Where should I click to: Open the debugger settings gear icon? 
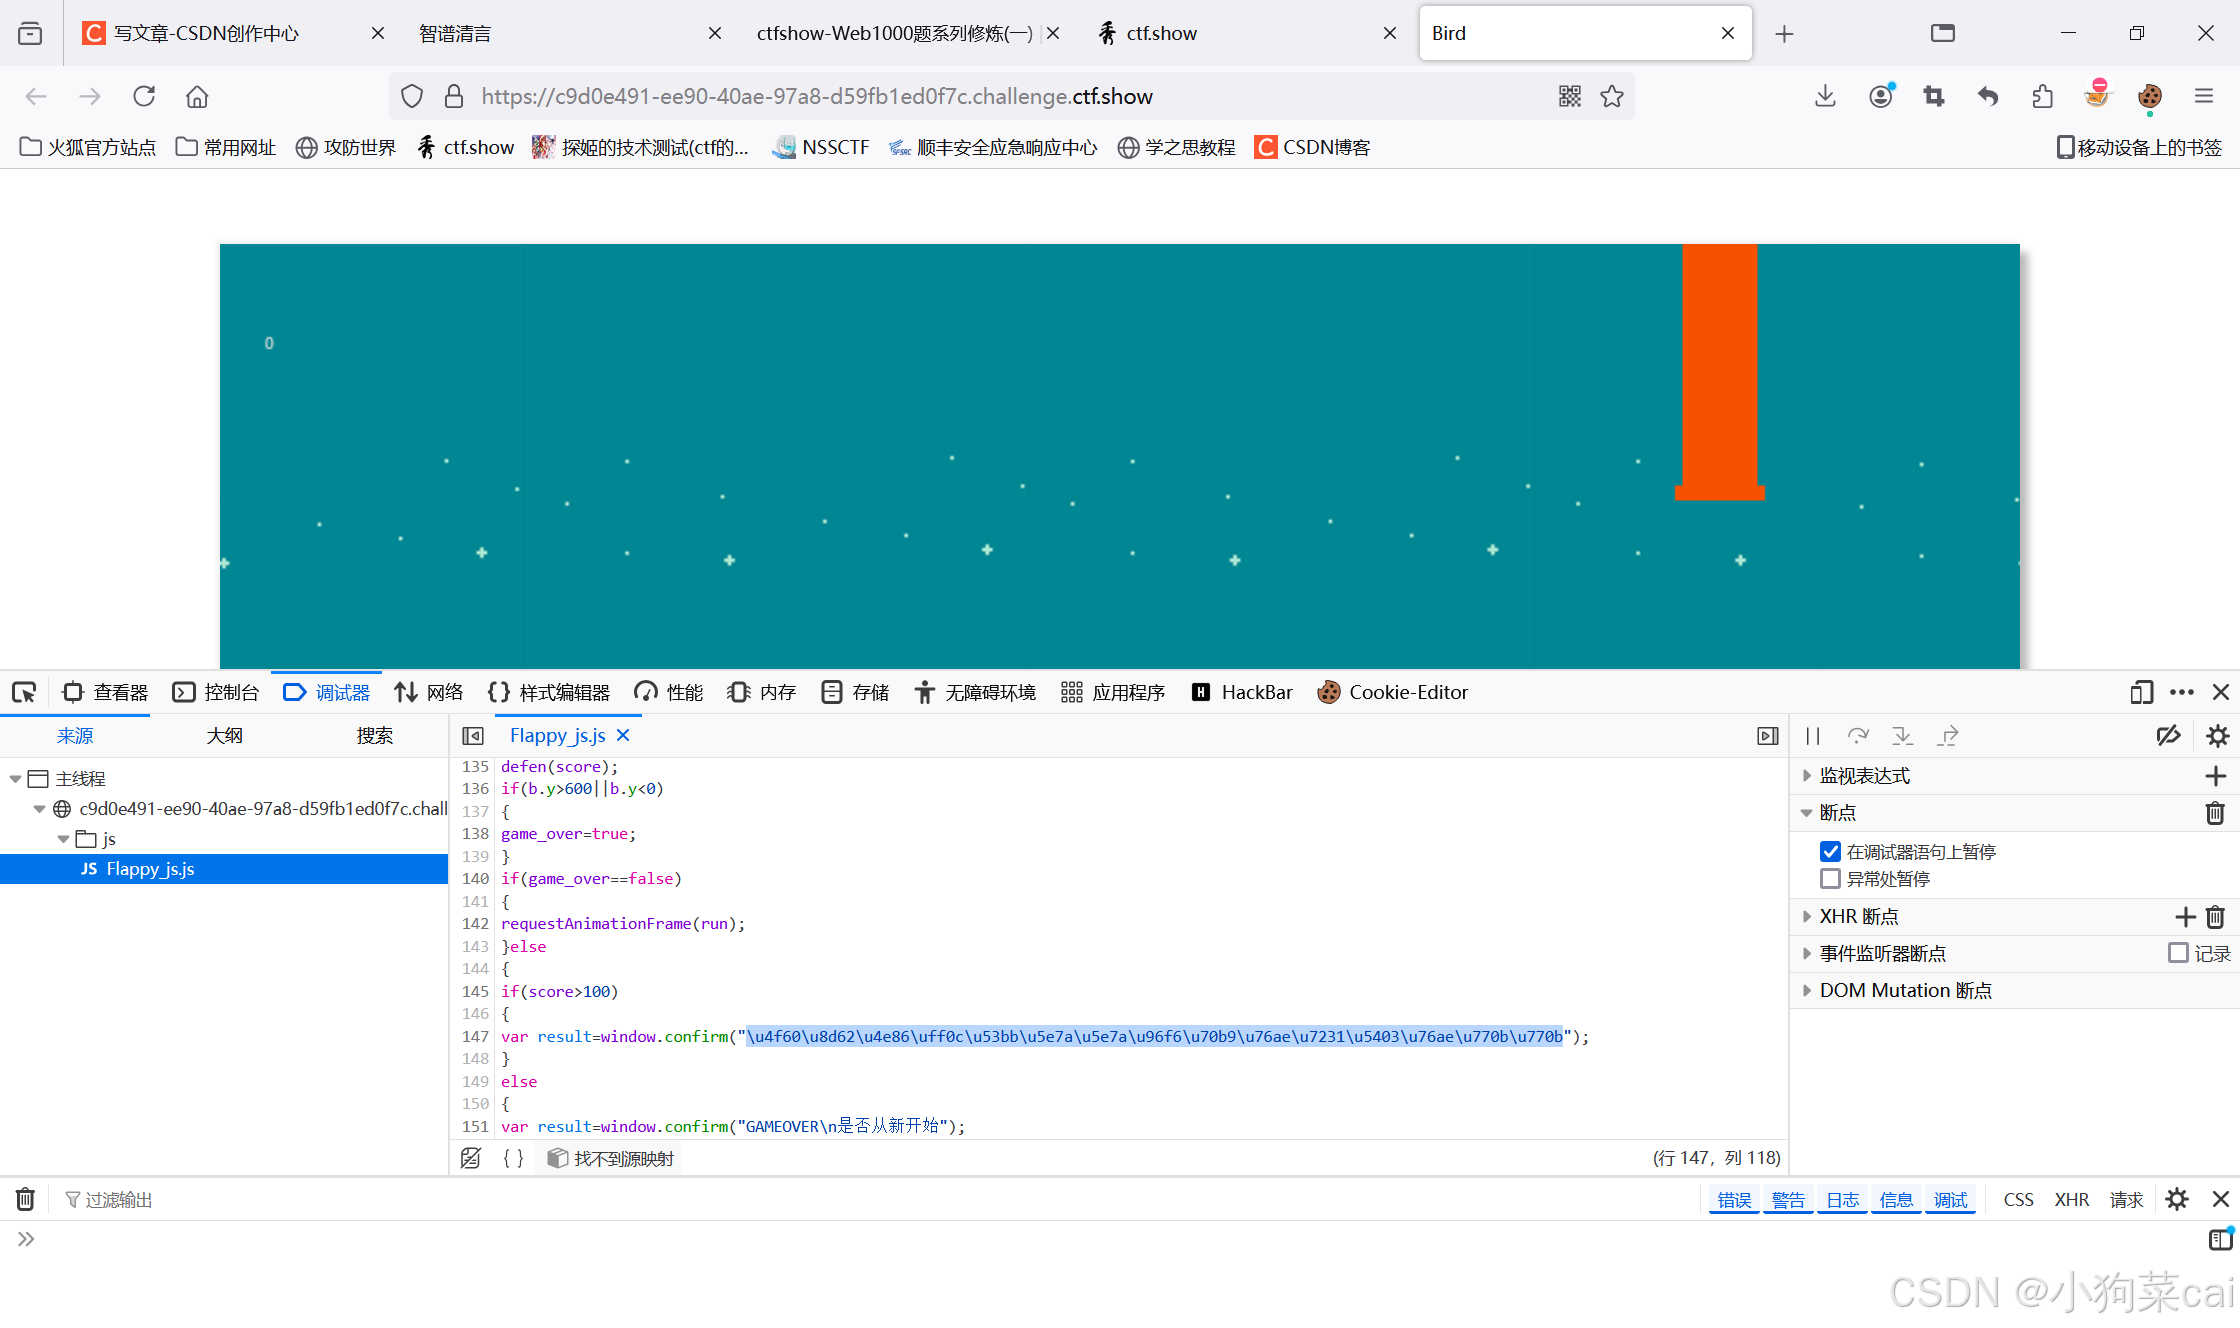click(x=2217, y=736)
